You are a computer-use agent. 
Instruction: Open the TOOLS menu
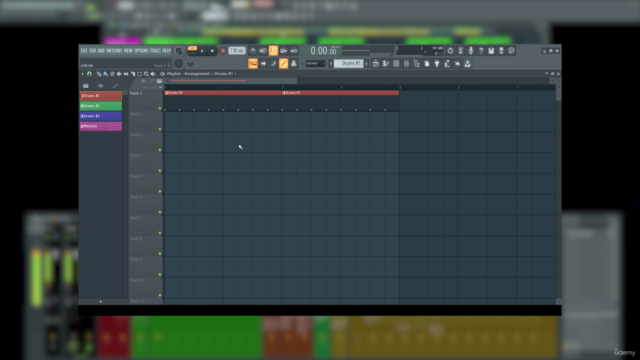pyautogui.click(x=155, y=51)
